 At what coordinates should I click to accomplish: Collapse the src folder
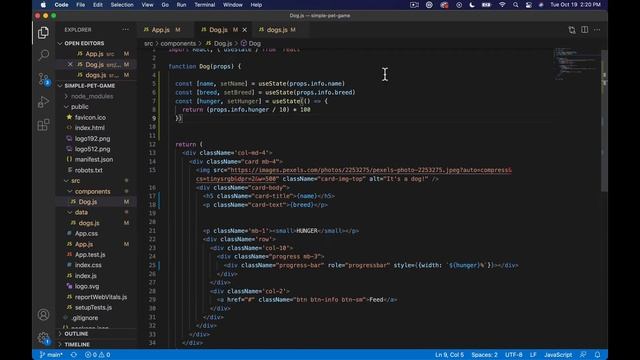[75, 181]
